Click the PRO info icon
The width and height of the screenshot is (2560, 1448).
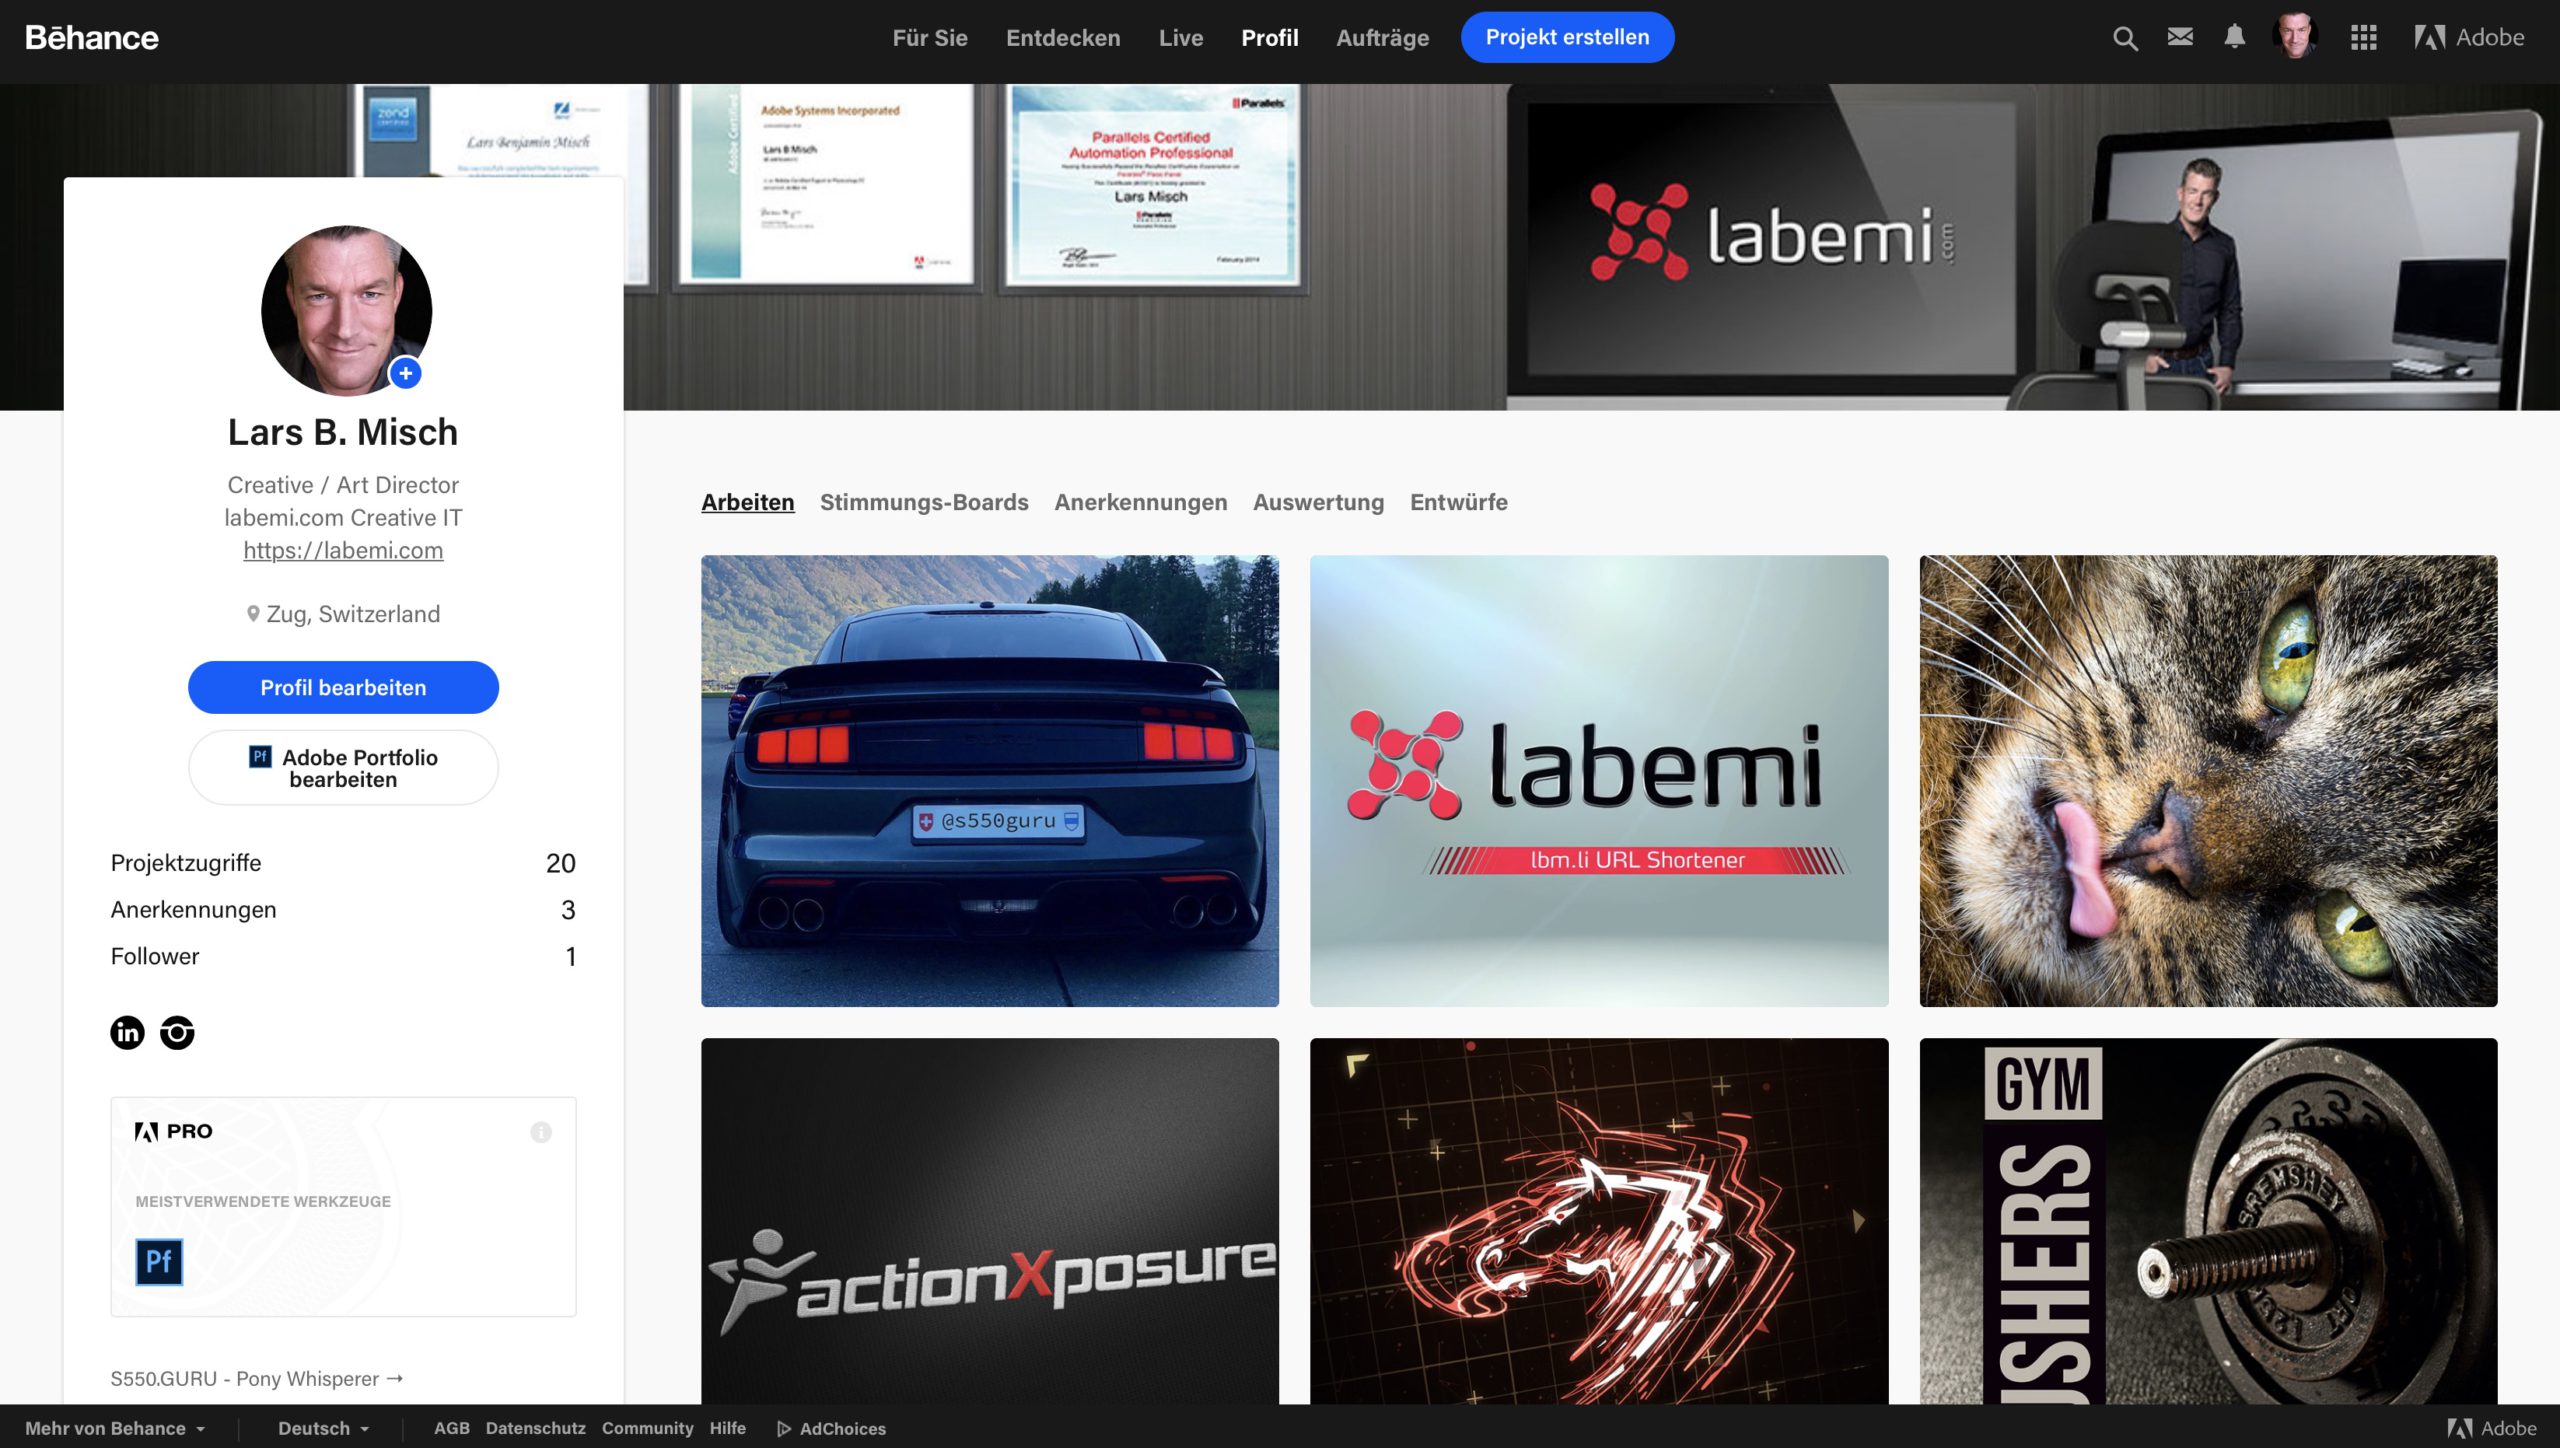click(541, 1132)
